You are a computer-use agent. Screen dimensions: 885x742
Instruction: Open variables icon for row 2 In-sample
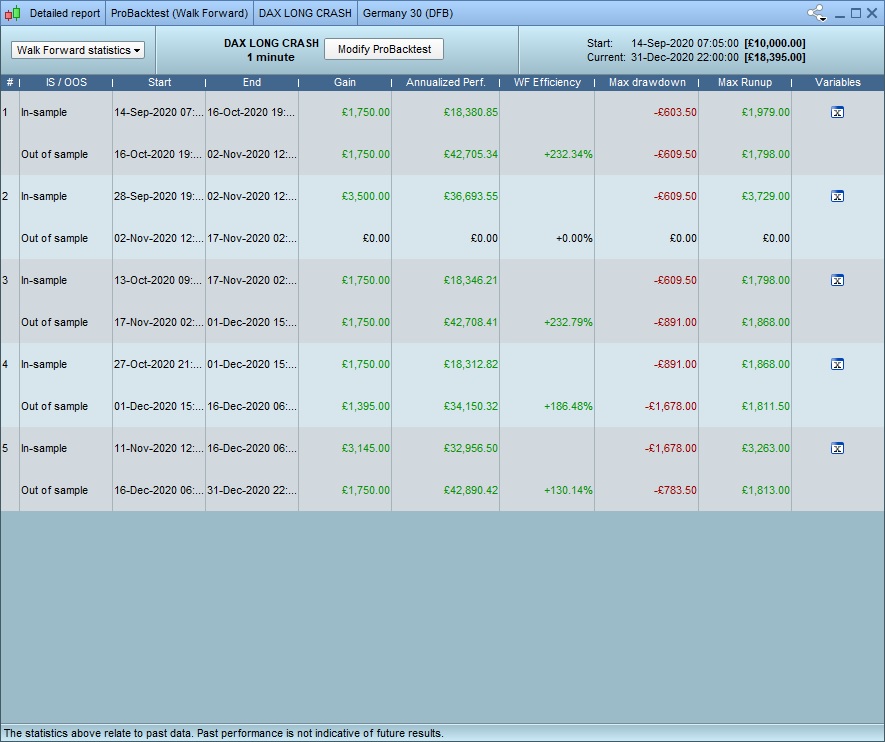pos(837,196)
